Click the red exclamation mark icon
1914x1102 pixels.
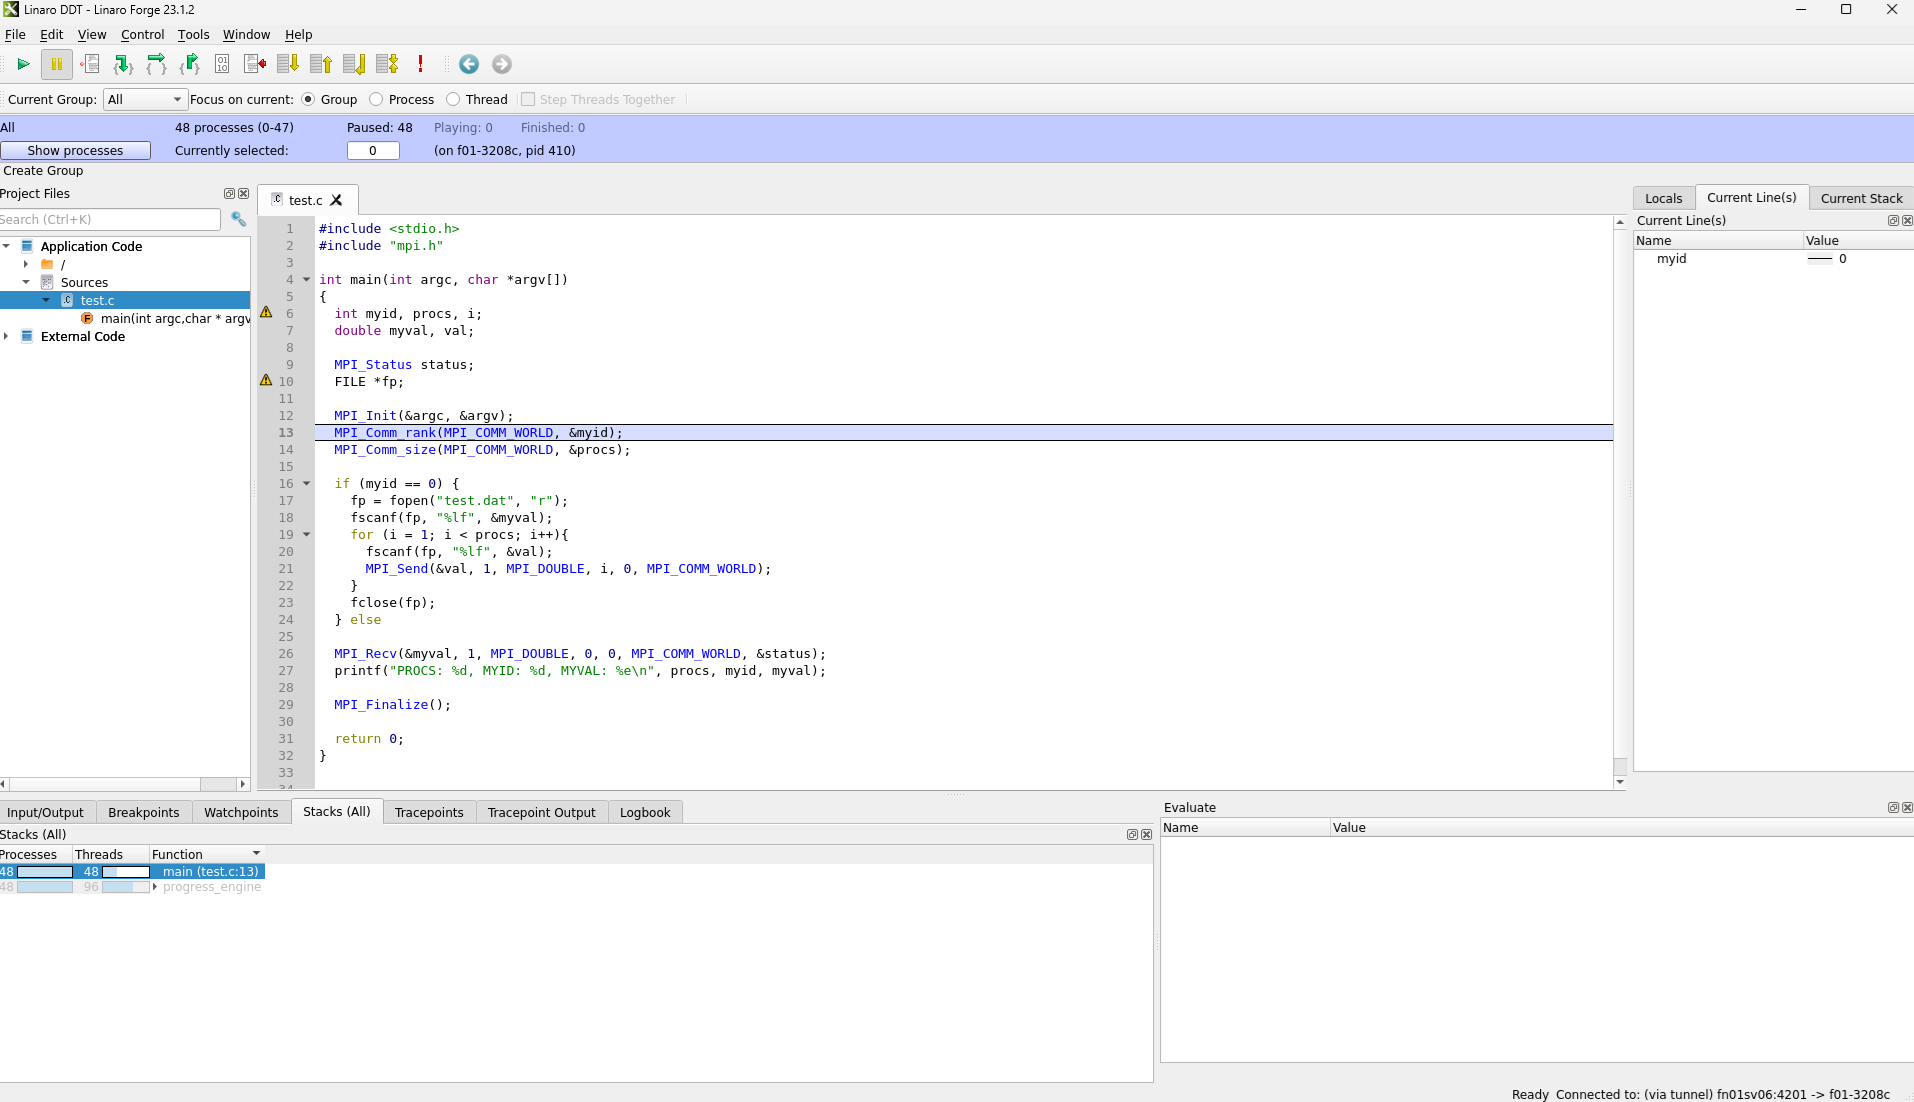click(x=421, y=64)
